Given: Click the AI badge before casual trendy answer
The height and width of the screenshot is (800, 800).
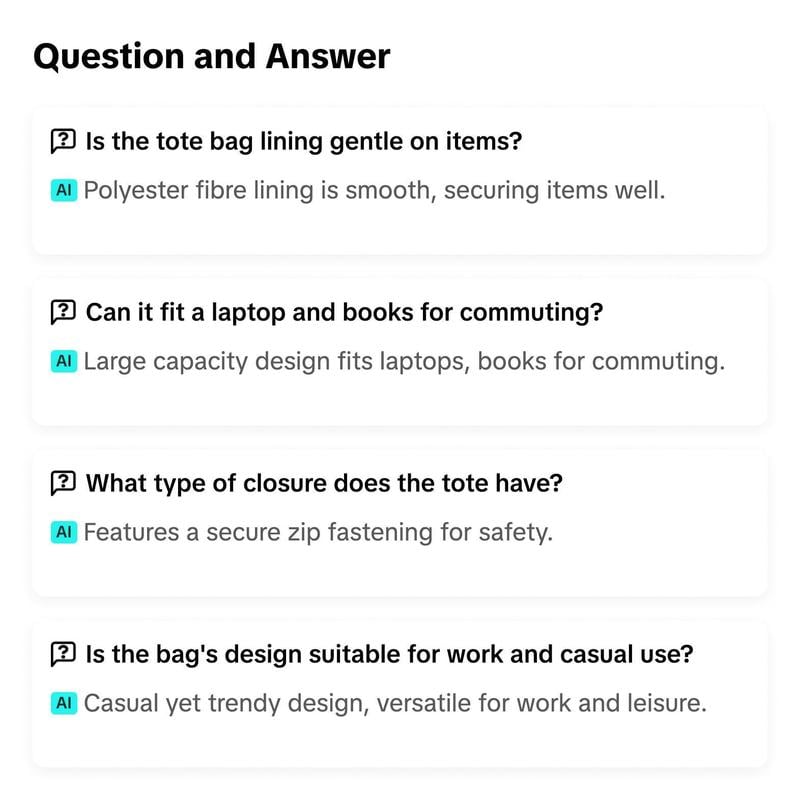Looking at the screenshot, I should click(x=63, y=703).
